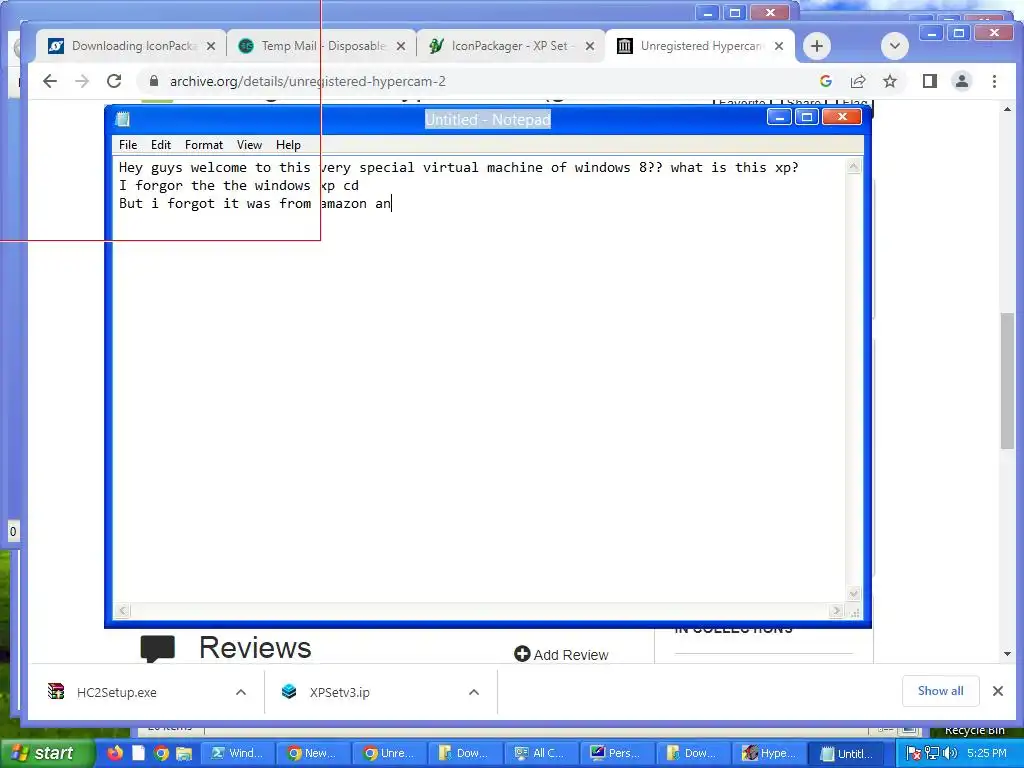Image resolution: width=1024 pixels, height=768 pixels.
Task: Click the Google icon in address bar
Action: (825, 81)
